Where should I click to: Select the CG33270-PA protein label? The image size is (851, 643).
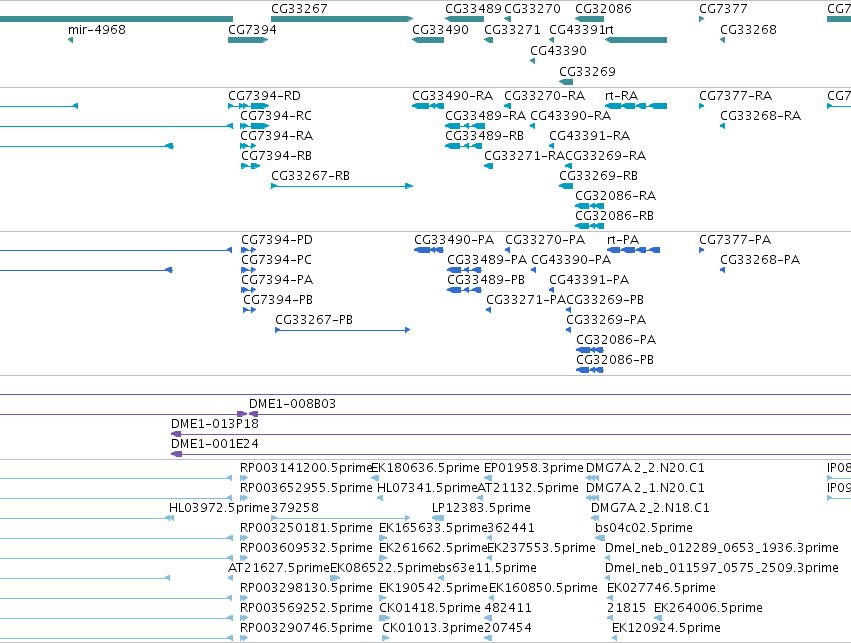[545, 240]
